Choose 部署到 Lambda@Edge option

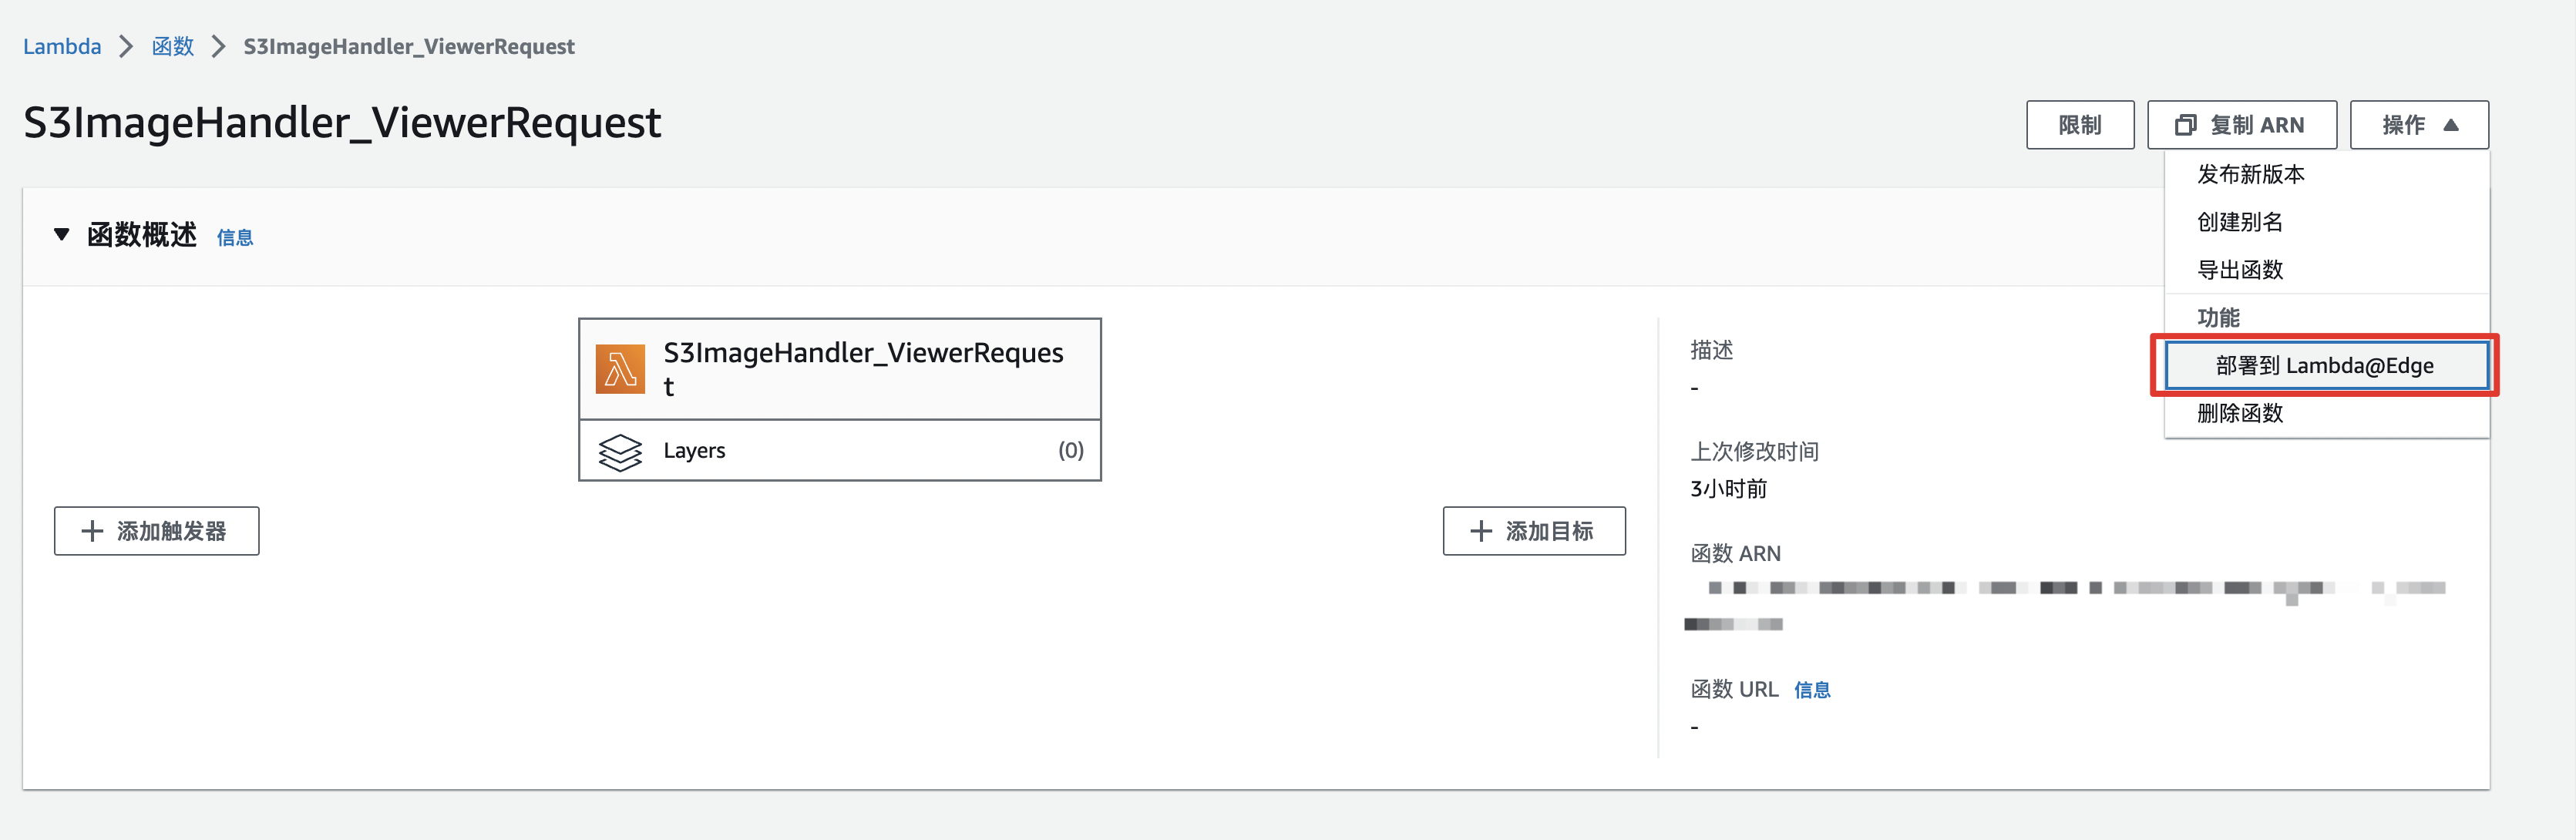click(x=2324, y=366)
